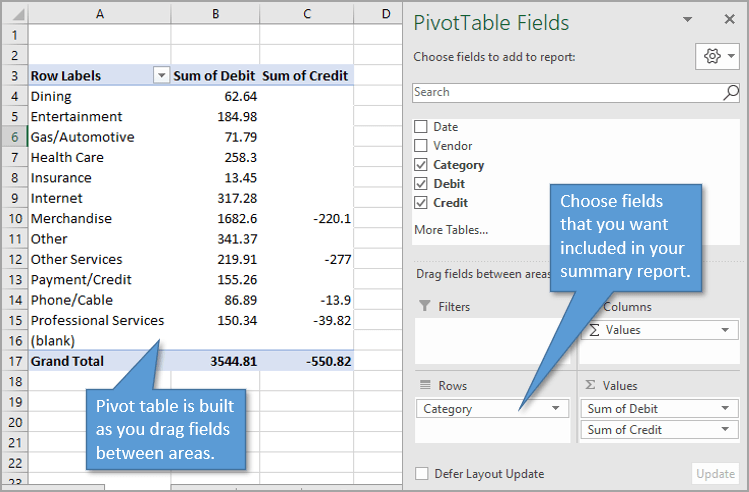Image resolution: width=749 pixels, height=492 pixels.
Task: Check the Date field checkbox
Action: (421, 127)
